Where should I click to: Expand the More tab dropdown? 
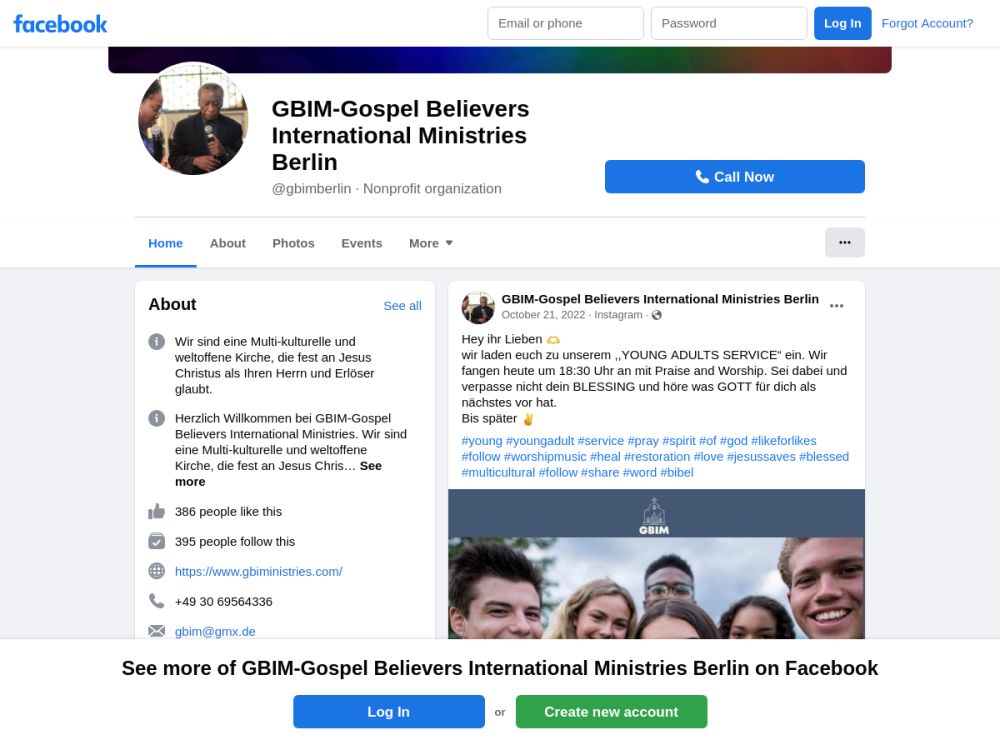point(431,243)
